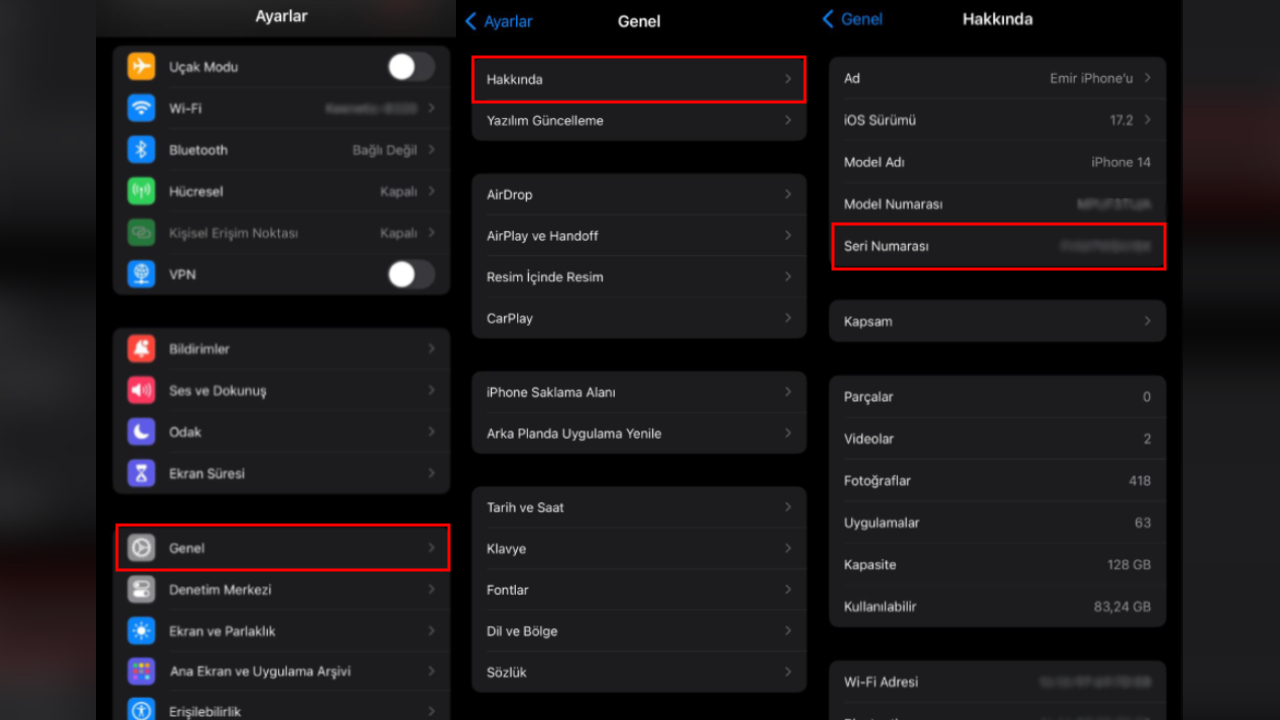Open CarPlay settings
1280x720 pixels.
click(639, 318)
